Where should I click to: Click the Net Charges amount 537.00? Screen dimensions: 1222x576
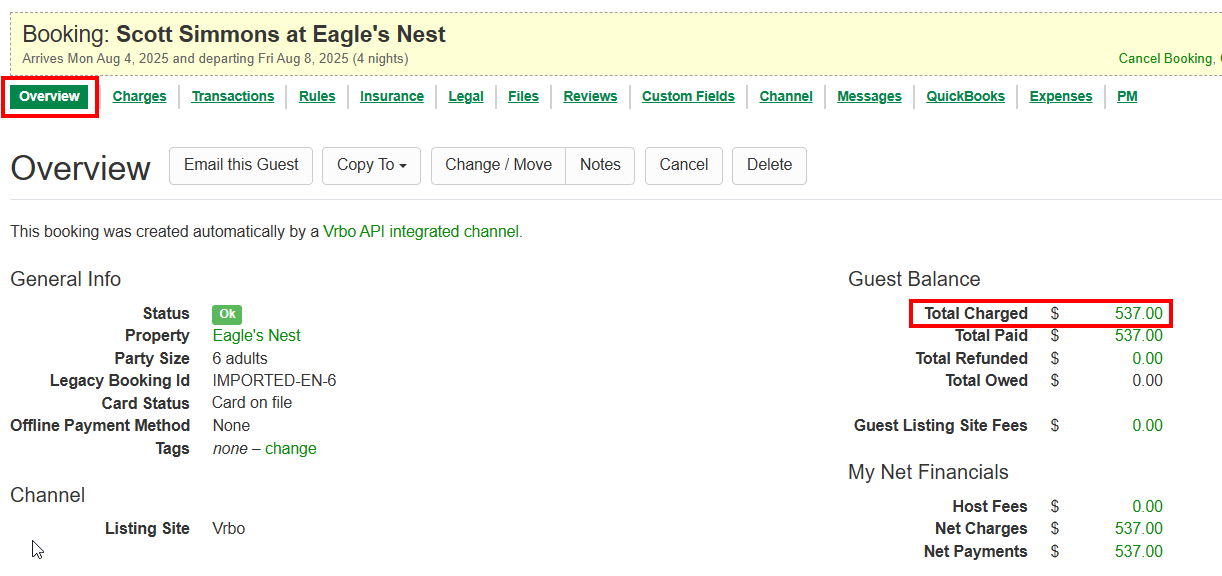1139,529
